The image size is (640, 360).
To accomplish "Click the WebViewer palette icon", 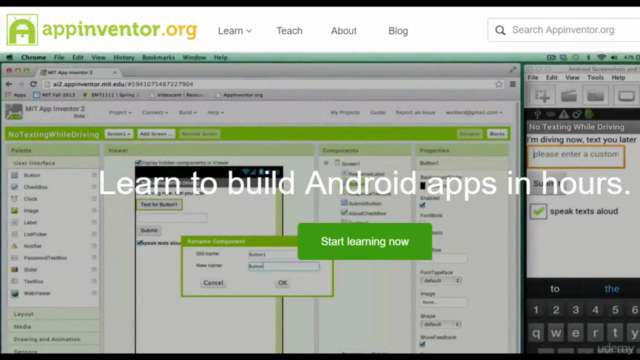I will coord(15,293).
